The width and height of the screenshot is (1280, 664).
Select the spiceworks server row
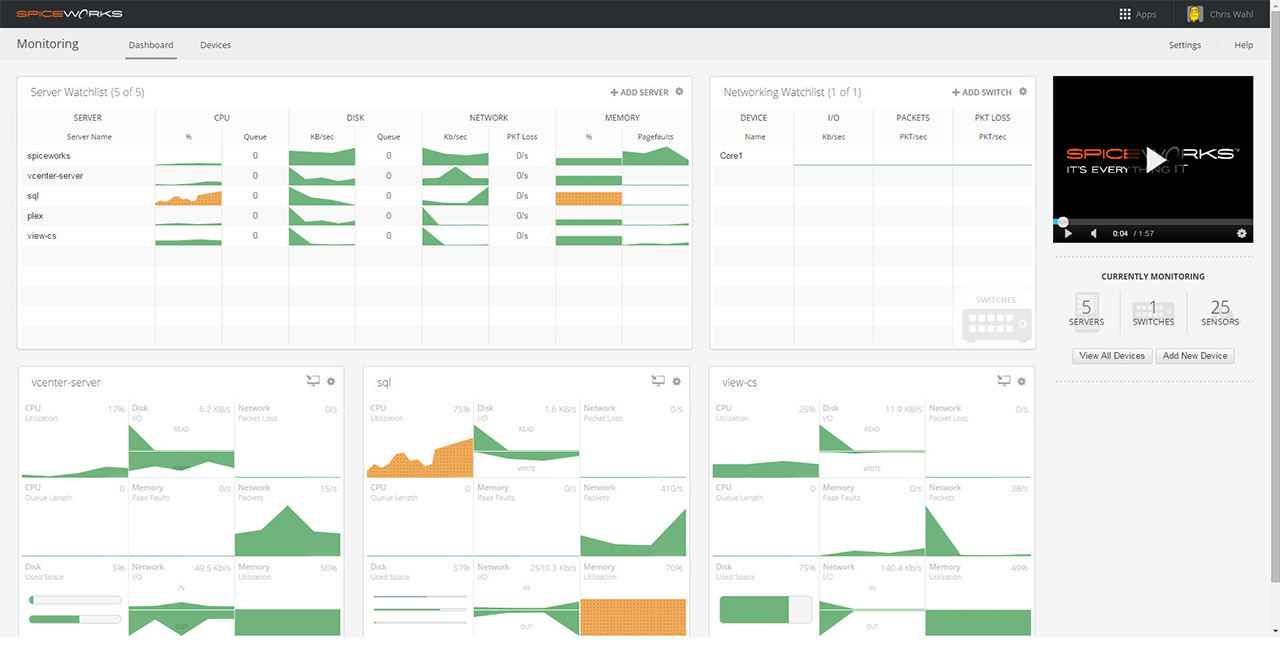[355, 156]
